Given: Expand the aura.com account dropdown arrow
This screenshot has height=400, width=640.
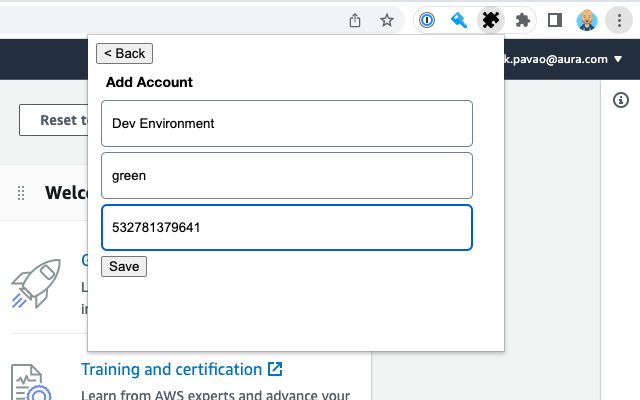Looking at the screenshot, I should point(618,59).
